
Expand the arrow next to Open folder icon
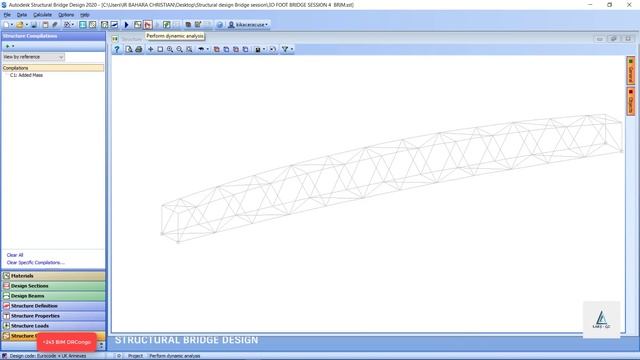[x=26, y=25]
